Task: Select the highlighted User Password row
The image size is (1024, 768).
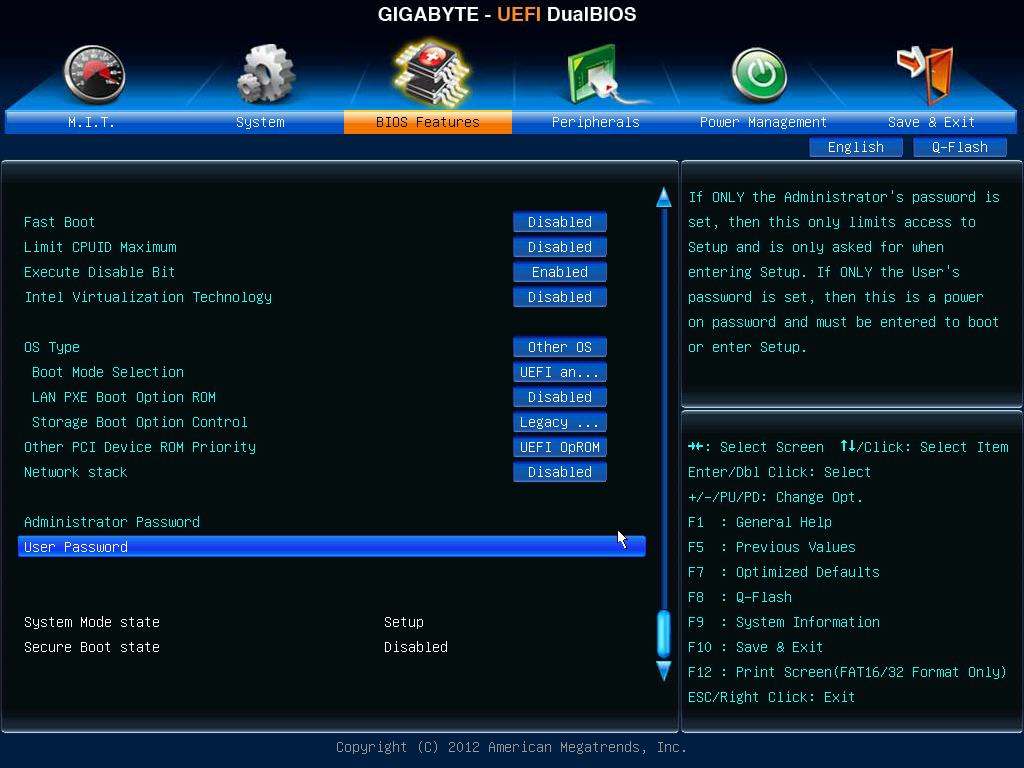Action: [332, 547]
